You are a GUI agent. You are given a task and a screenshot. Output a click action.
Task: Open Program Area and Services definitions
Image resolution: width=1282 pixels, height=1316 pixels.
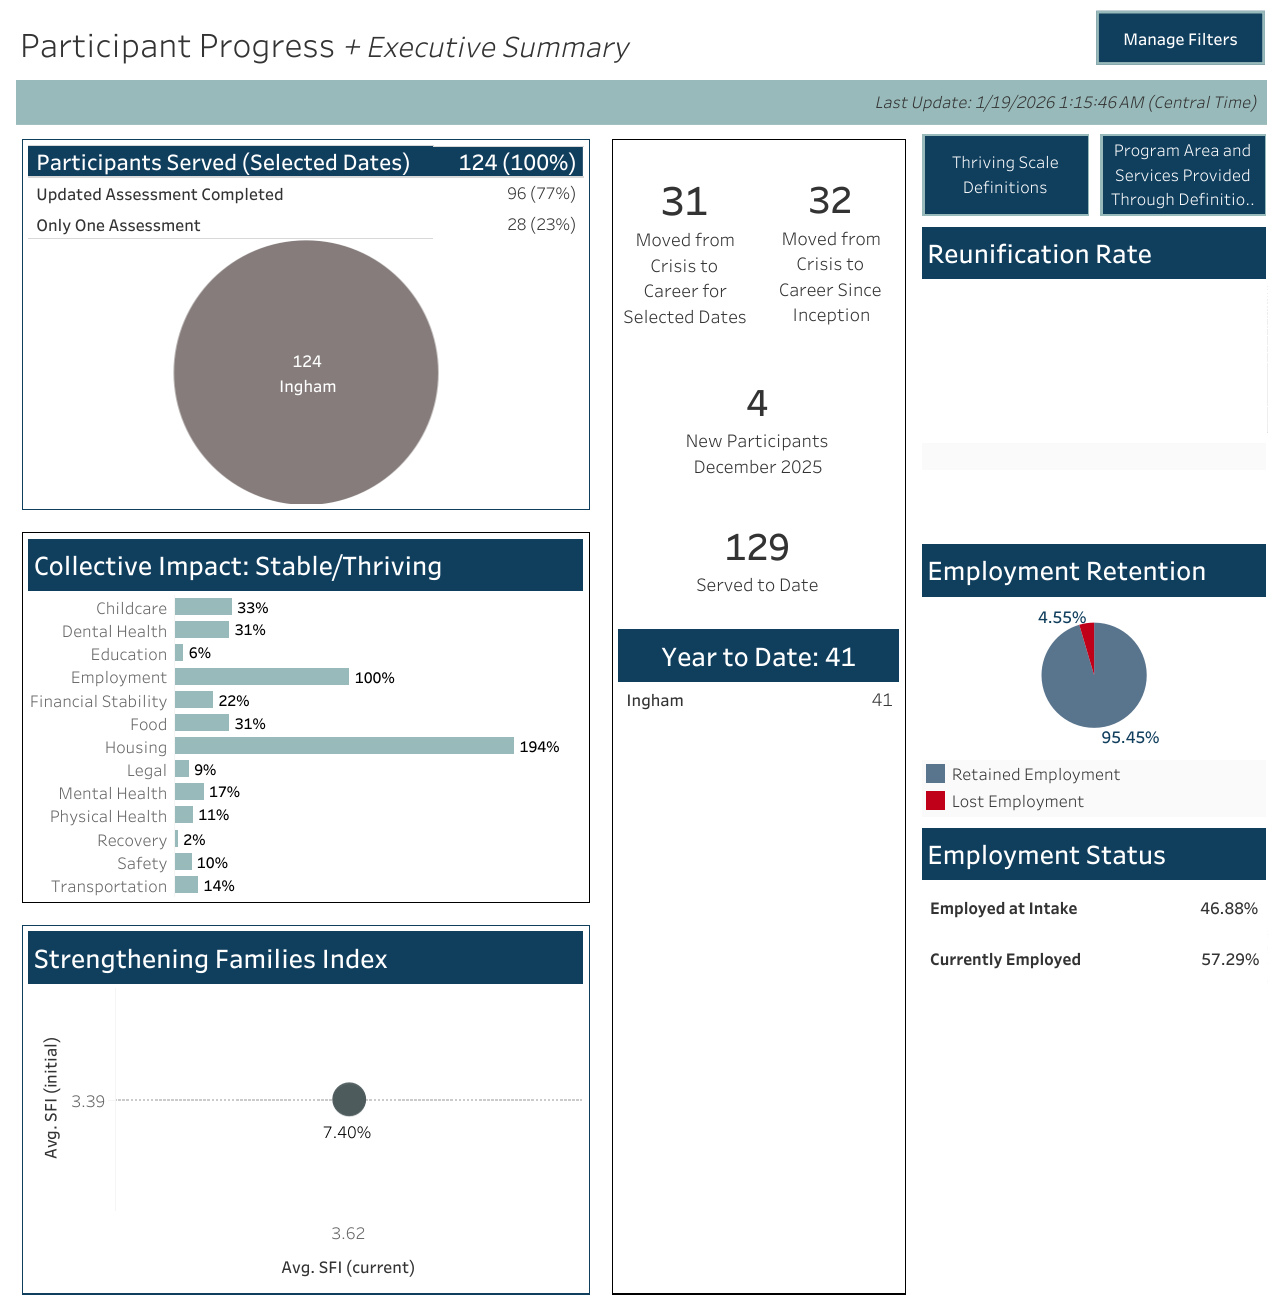tap(1182, 175)
